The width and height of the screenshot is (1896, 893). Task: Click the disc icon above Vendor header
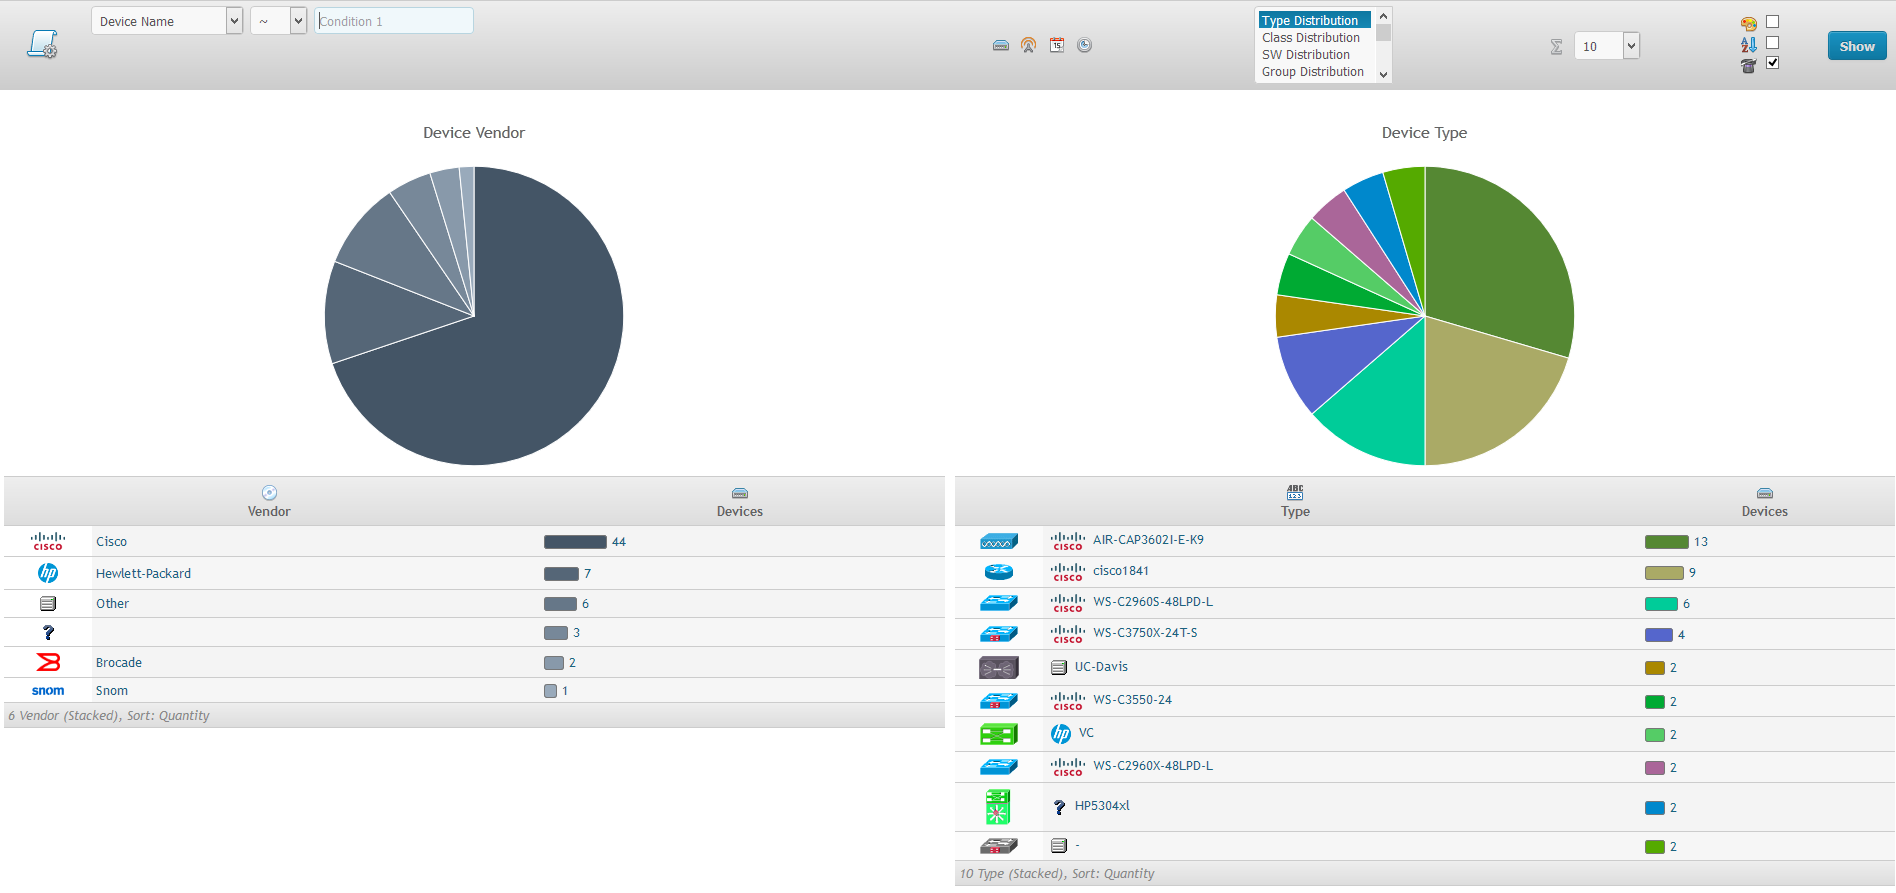coord(269,492)
